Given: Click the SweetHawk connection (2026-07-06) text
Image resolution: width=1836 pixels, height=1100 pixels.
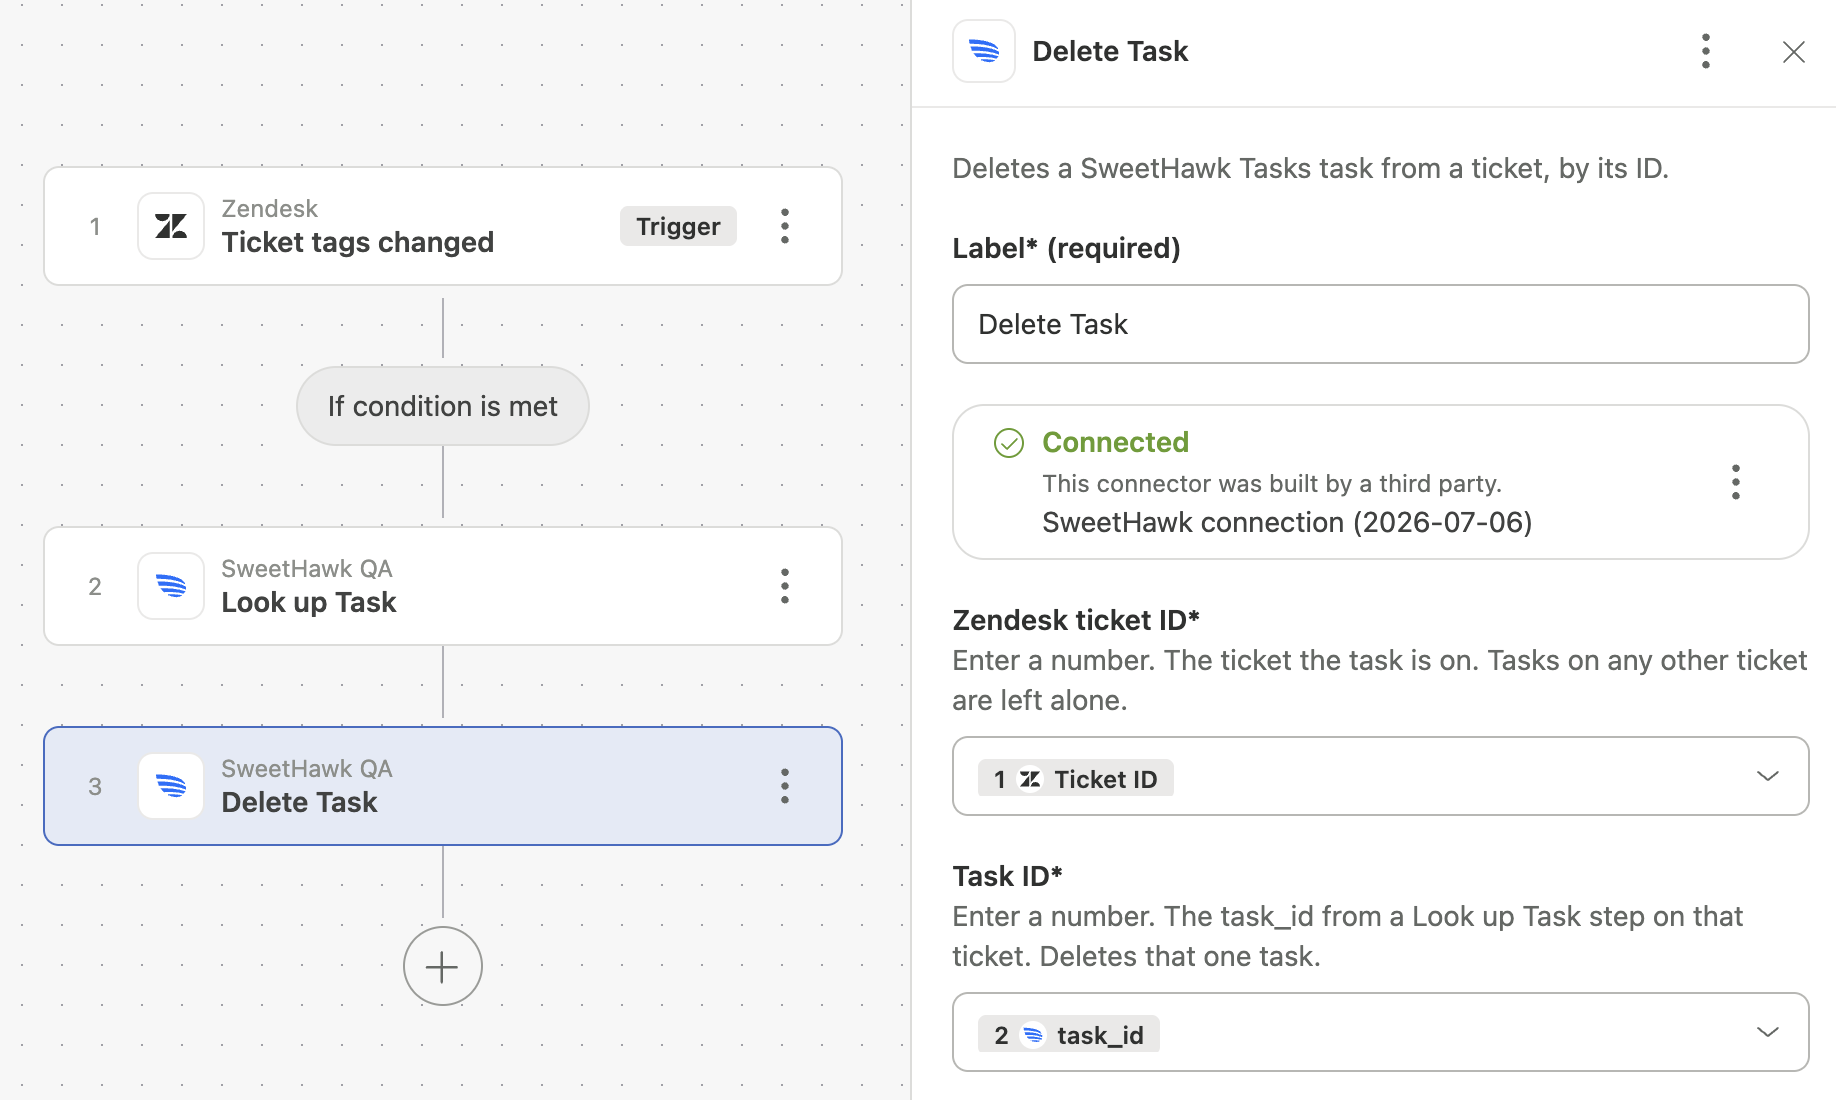Looking at the screenshot, I should click(1287, 522).
